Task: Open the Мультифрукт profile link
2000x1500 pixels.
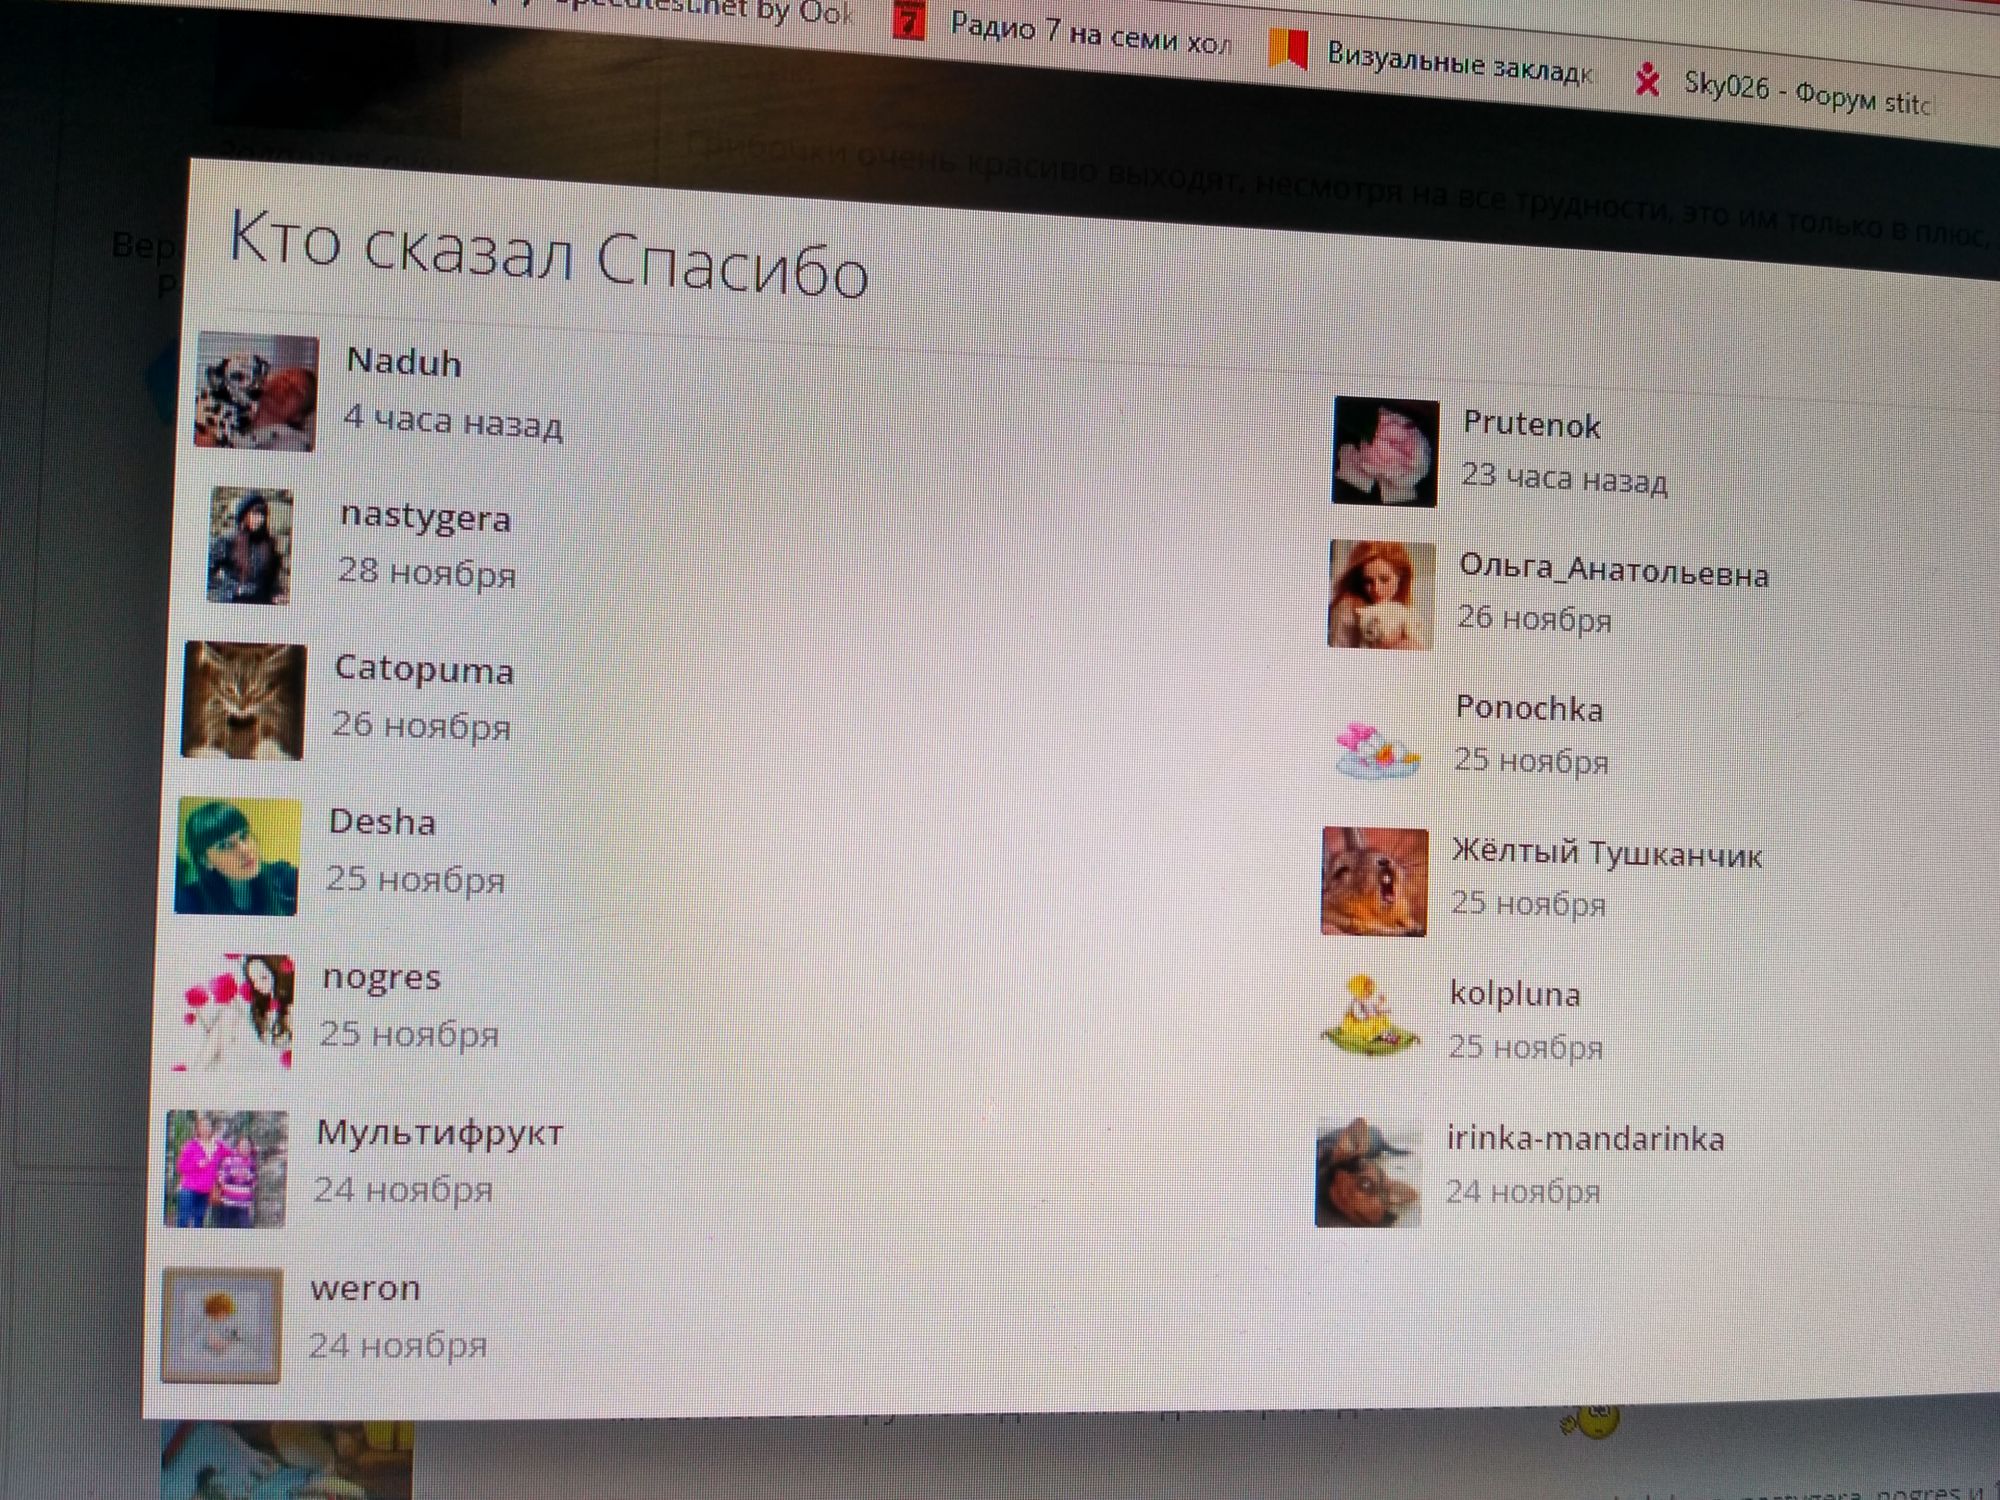Action: (x=439, y=1133)
